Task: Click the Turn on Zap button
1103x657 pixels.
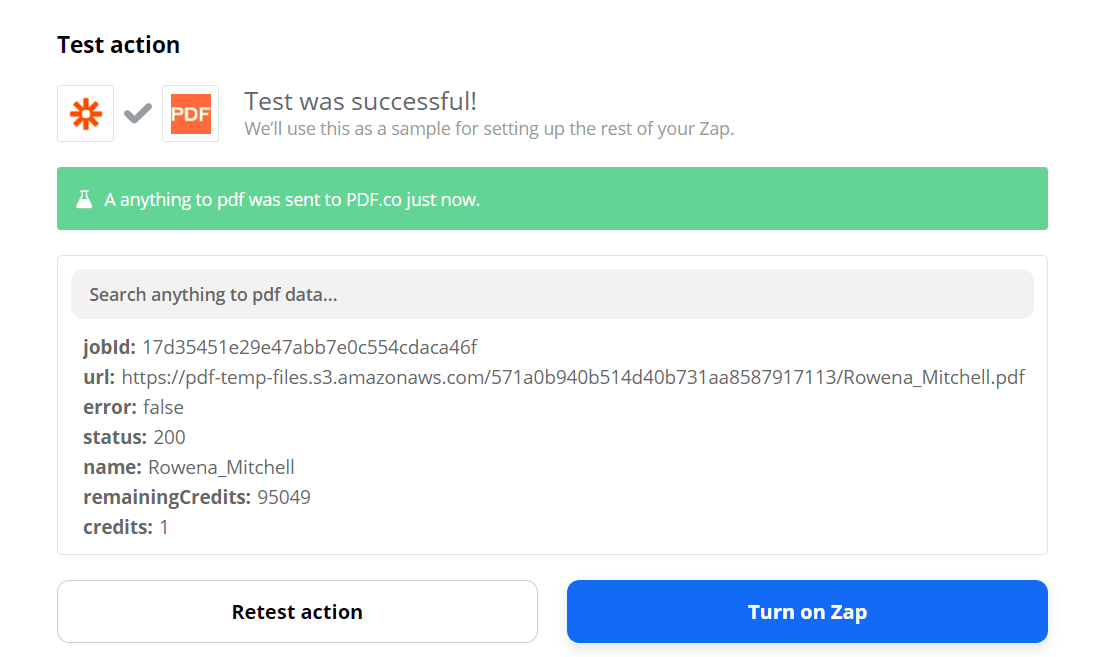Action: 807,611
